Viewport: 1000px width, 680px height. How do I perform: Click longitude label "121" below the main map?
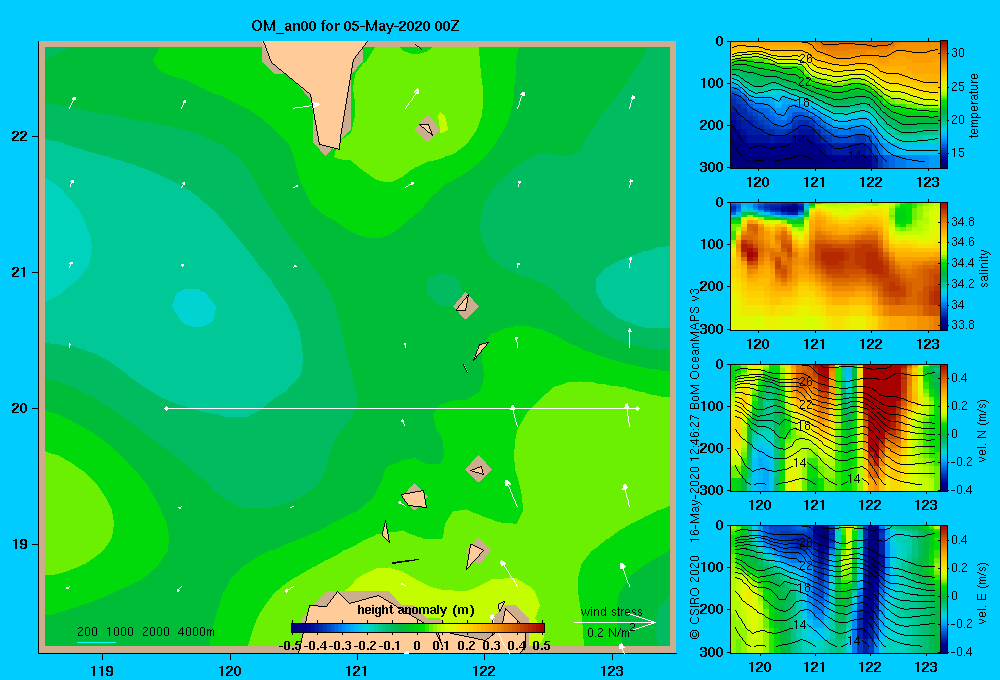[357, 670]
